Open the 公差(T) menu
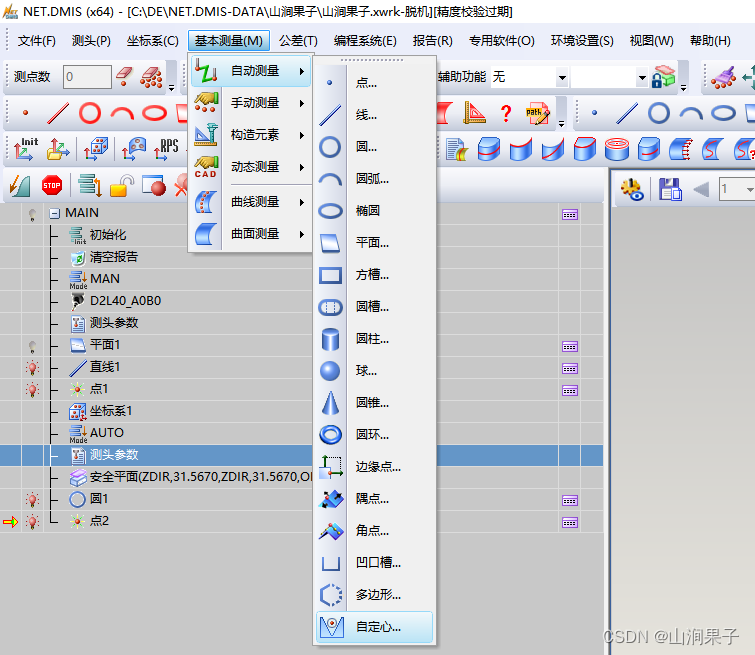Viewport: 755px width, 655px height. tap(298, 41)
